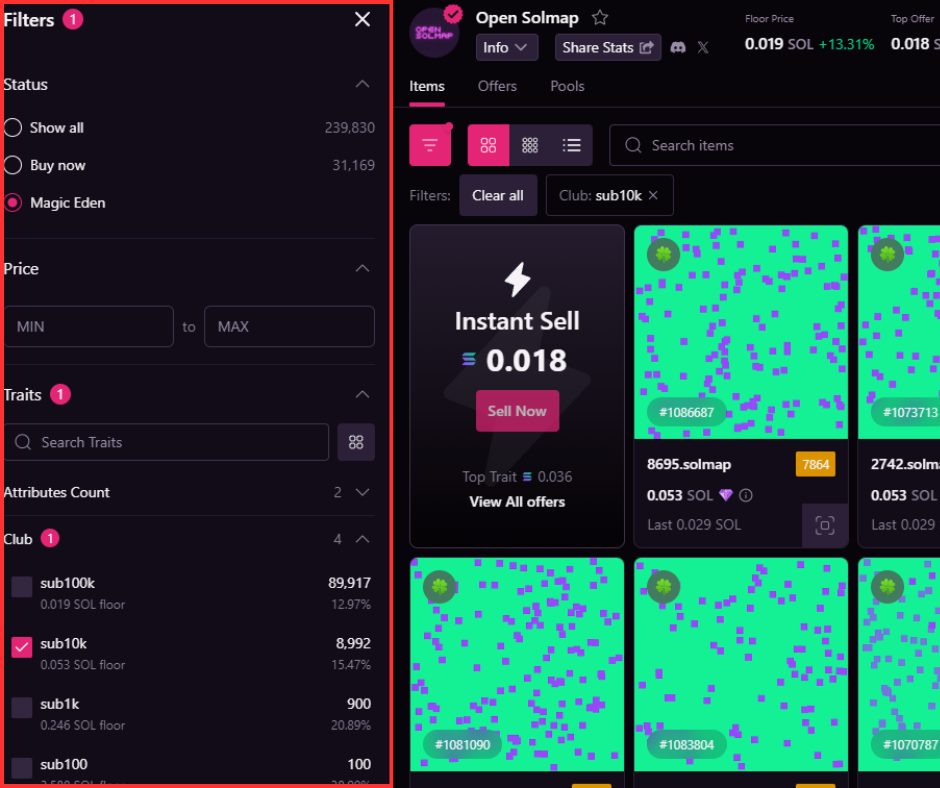Click the pink filter toggle icon
Viewport: 940px width, 788px height.
pos(430,145)
